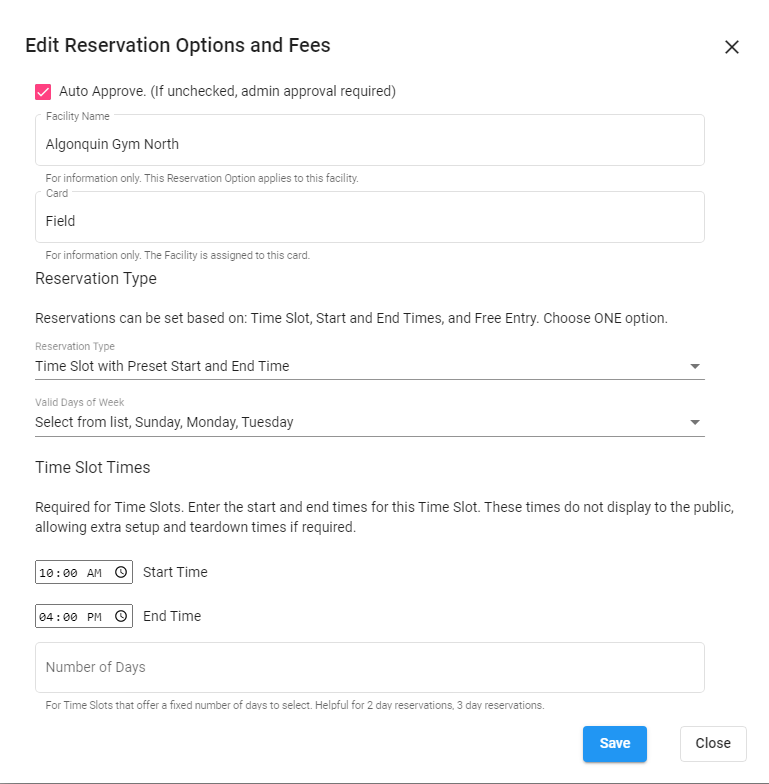Select AM in the Start Time field
Viewport: 769px width, 784px height.
94,573
